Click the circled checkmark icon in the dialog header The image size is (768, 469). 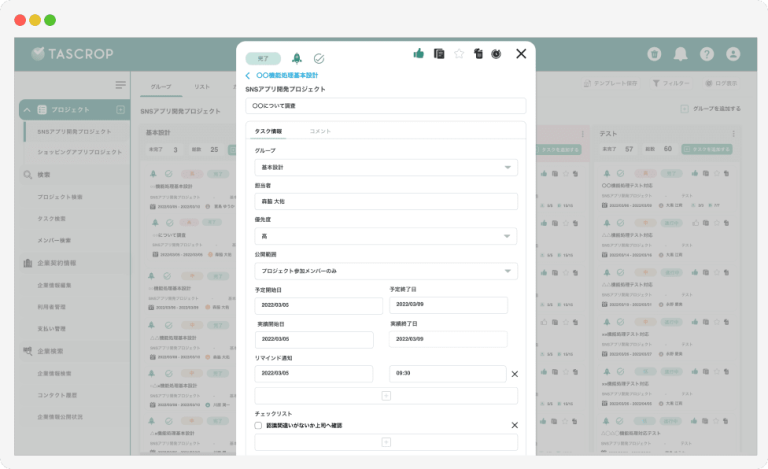pyautogui.click(x=319, y=59)
